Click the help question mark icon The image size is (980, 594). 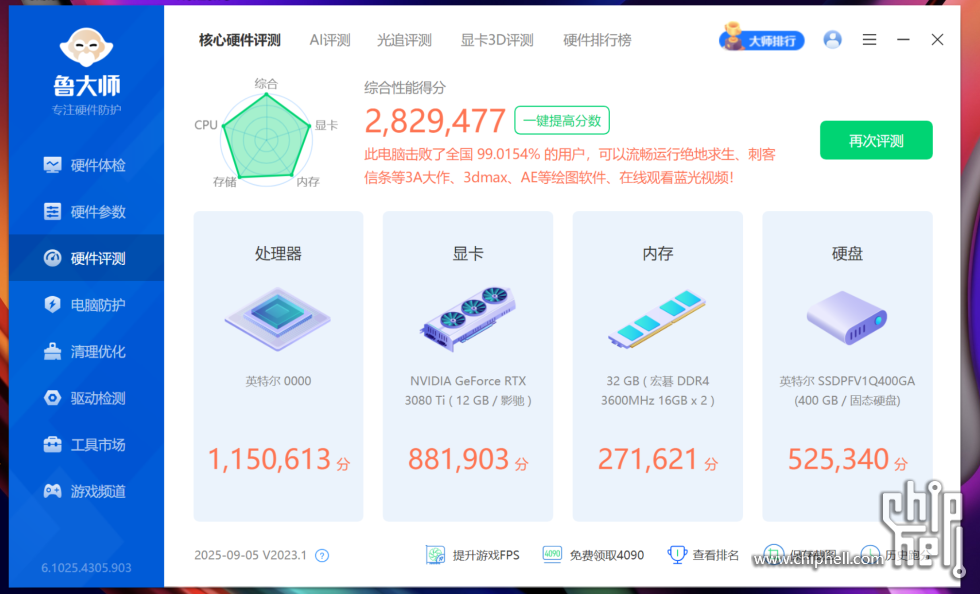[x=322, y=555]
